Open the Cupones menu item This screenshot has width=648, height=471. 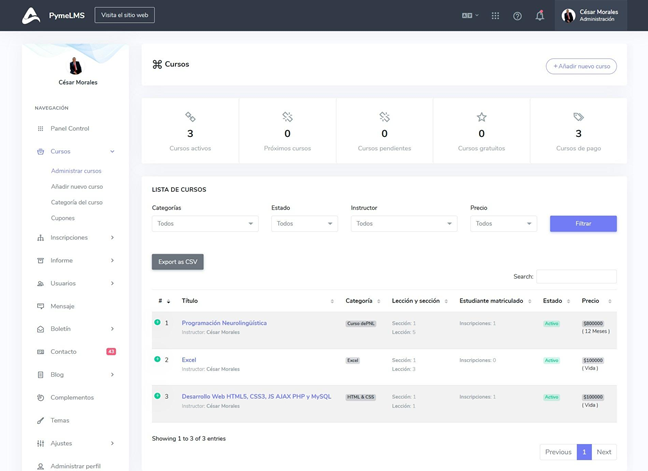tap(63, 218)
